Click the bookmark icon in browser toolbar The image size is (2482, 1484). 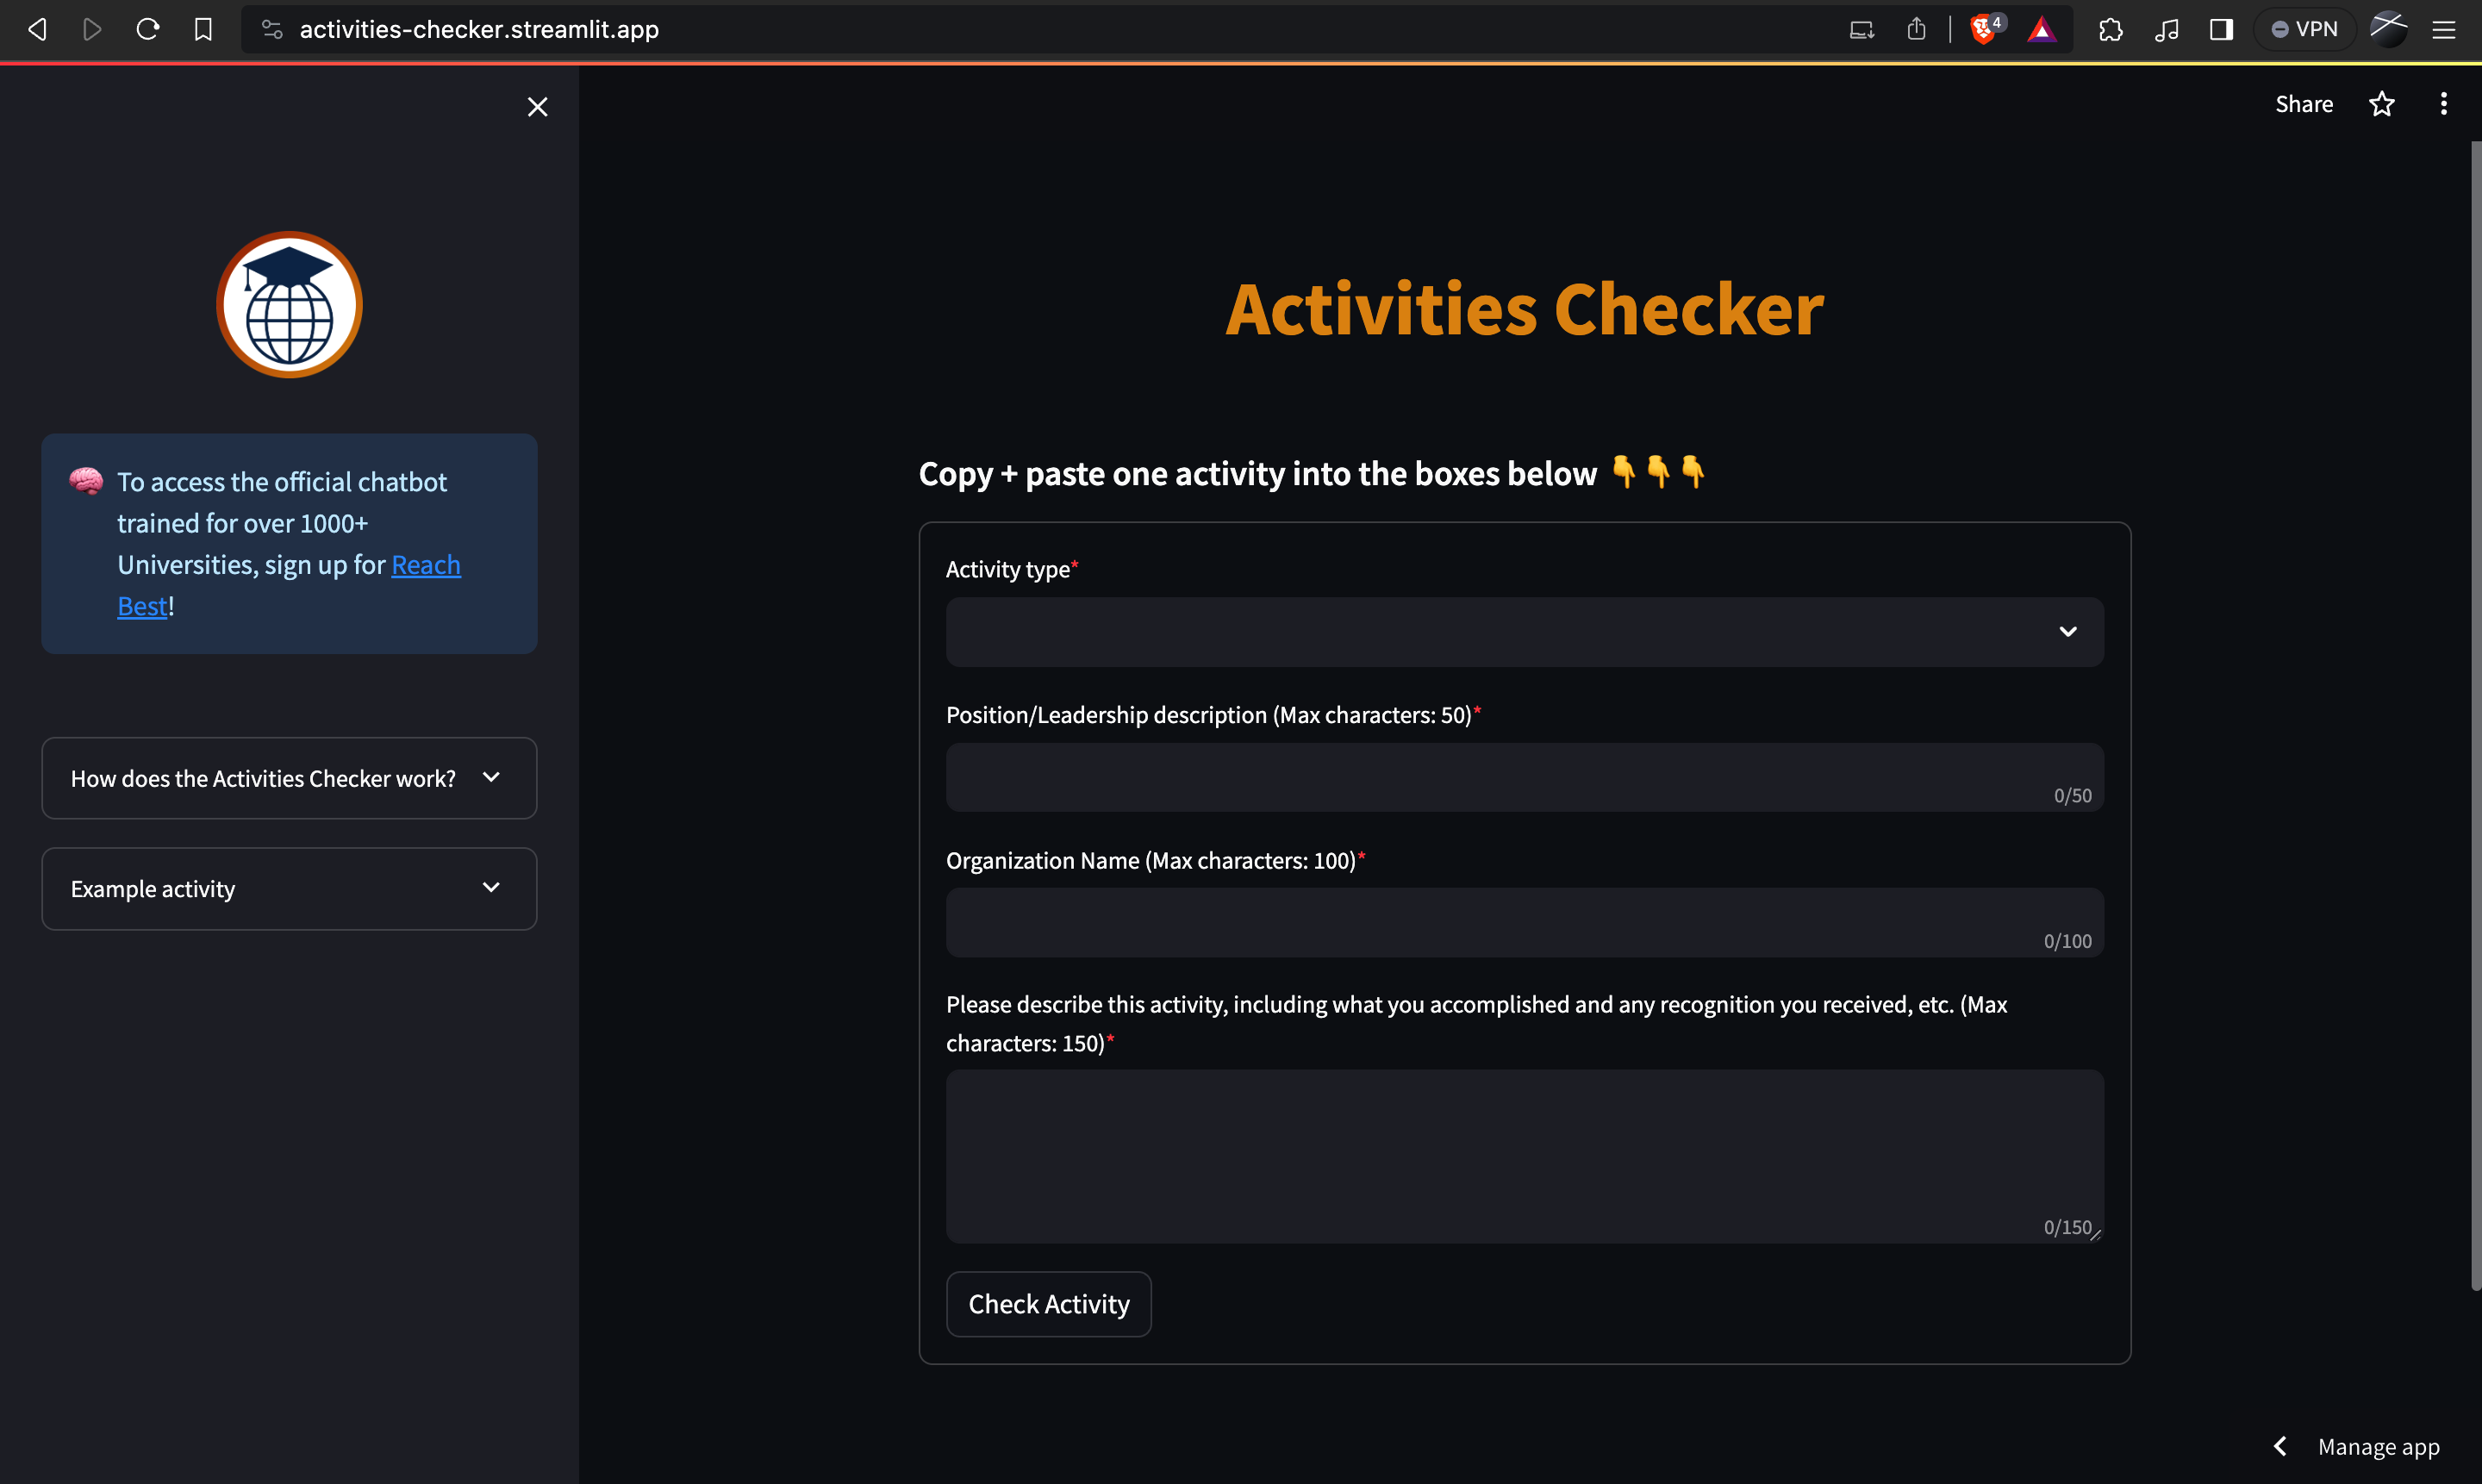pyautogui.click(x=203, y=29)
